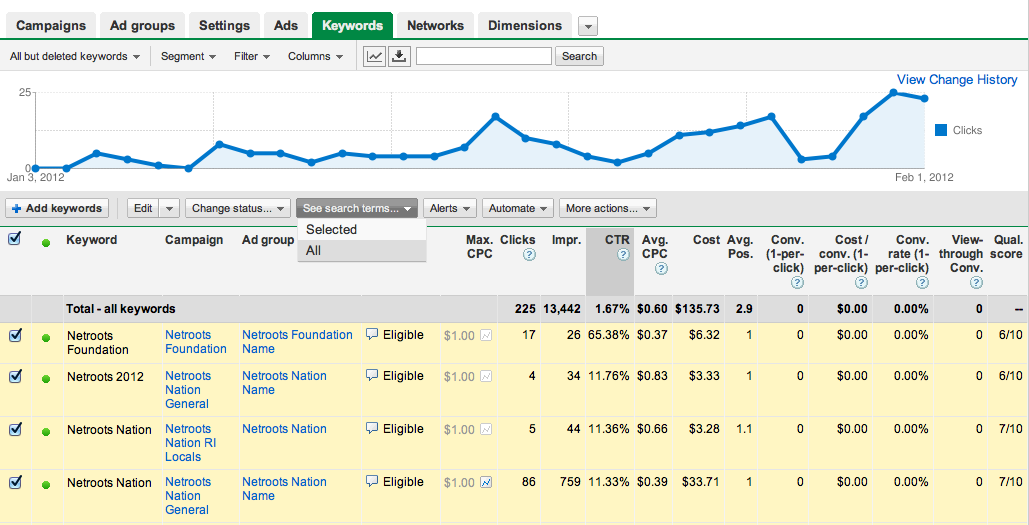This screenshot has width=1029, height=525.
Task: Collapse the See search terms dropdown
Action: [x=357, y=209]
